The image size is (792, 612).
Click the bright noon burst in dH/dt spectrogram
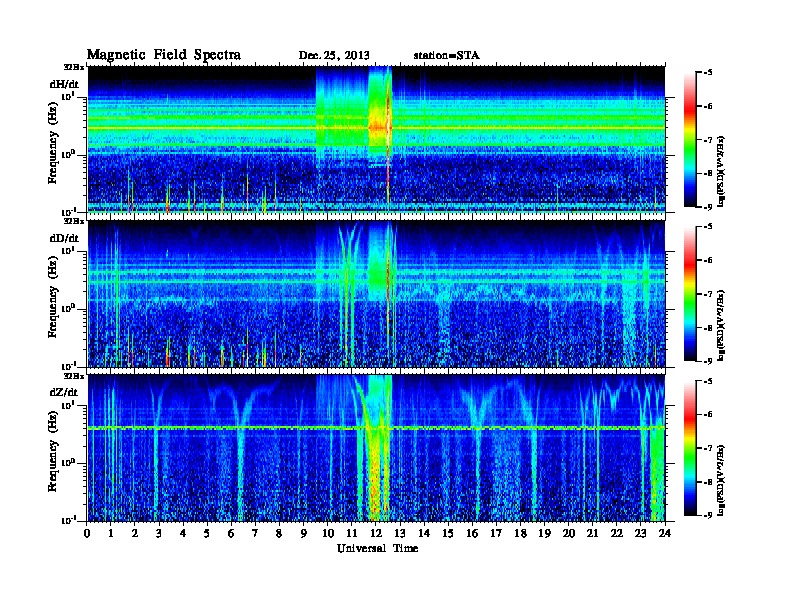pos(380,127)
